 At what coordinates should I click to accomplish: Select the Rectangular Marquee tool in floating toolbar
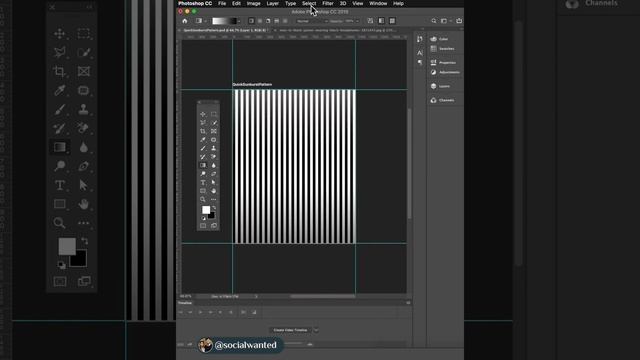click(x=213, y=114)
